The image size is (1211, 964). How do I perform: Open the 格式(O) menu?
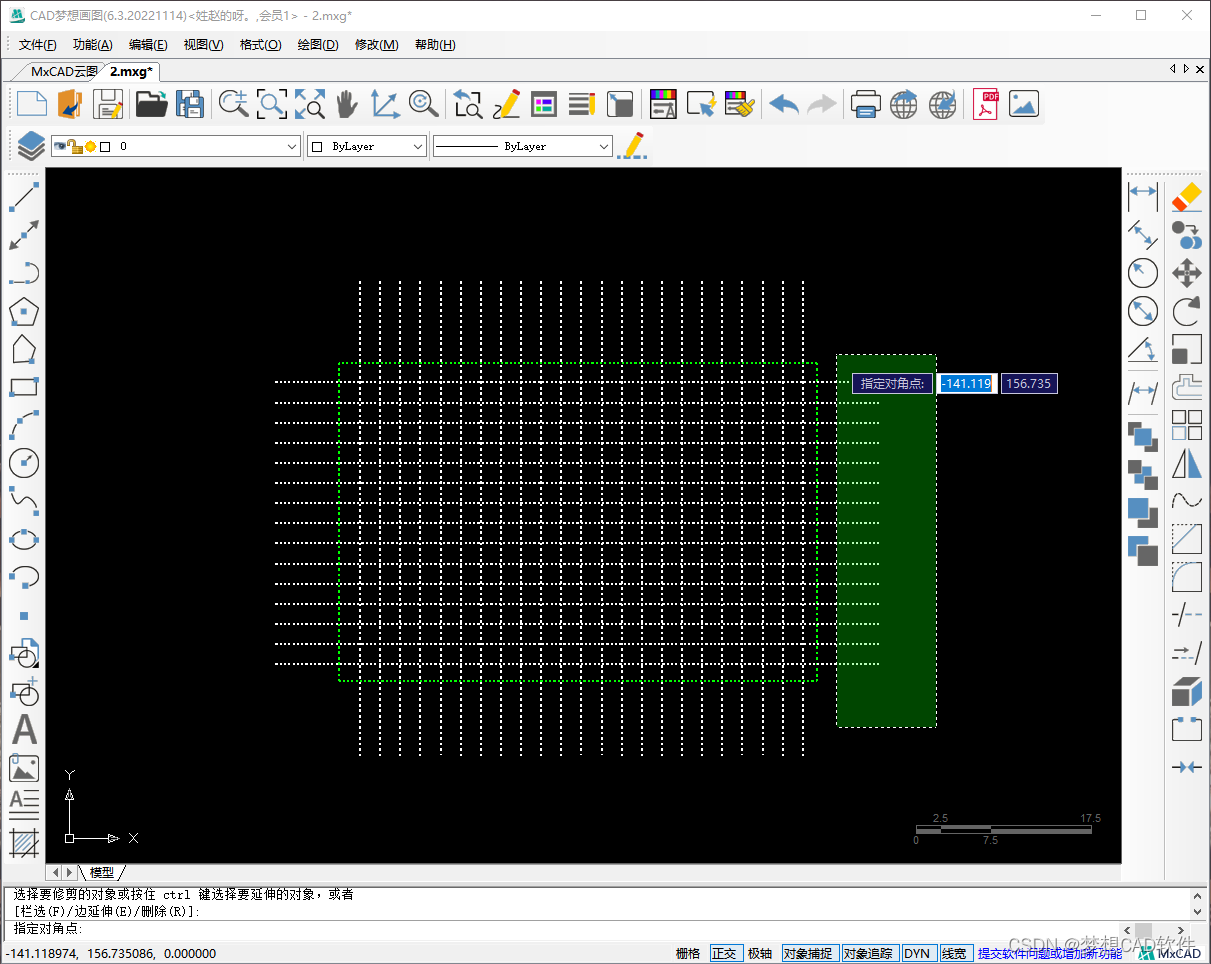pyautogui.click(x=261, y=45)
